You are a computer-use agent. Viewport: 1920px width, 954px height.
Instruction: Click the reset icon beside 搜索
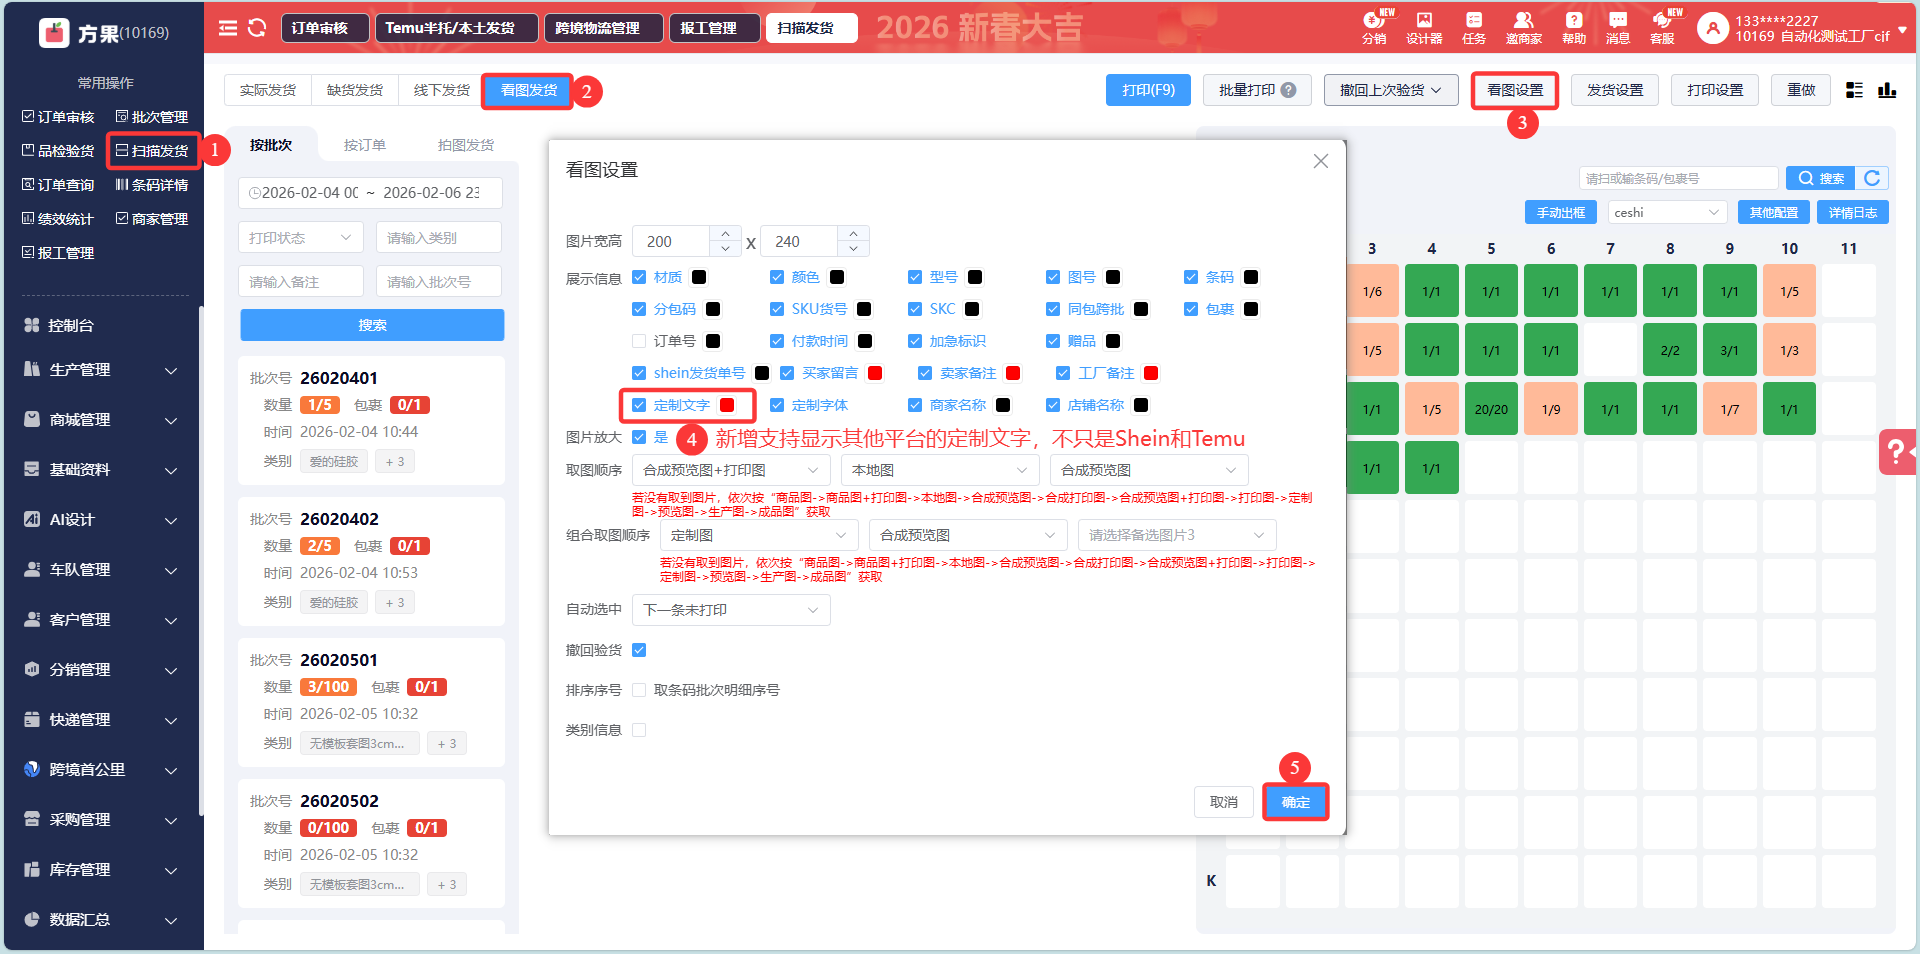tap(1872, 178)
